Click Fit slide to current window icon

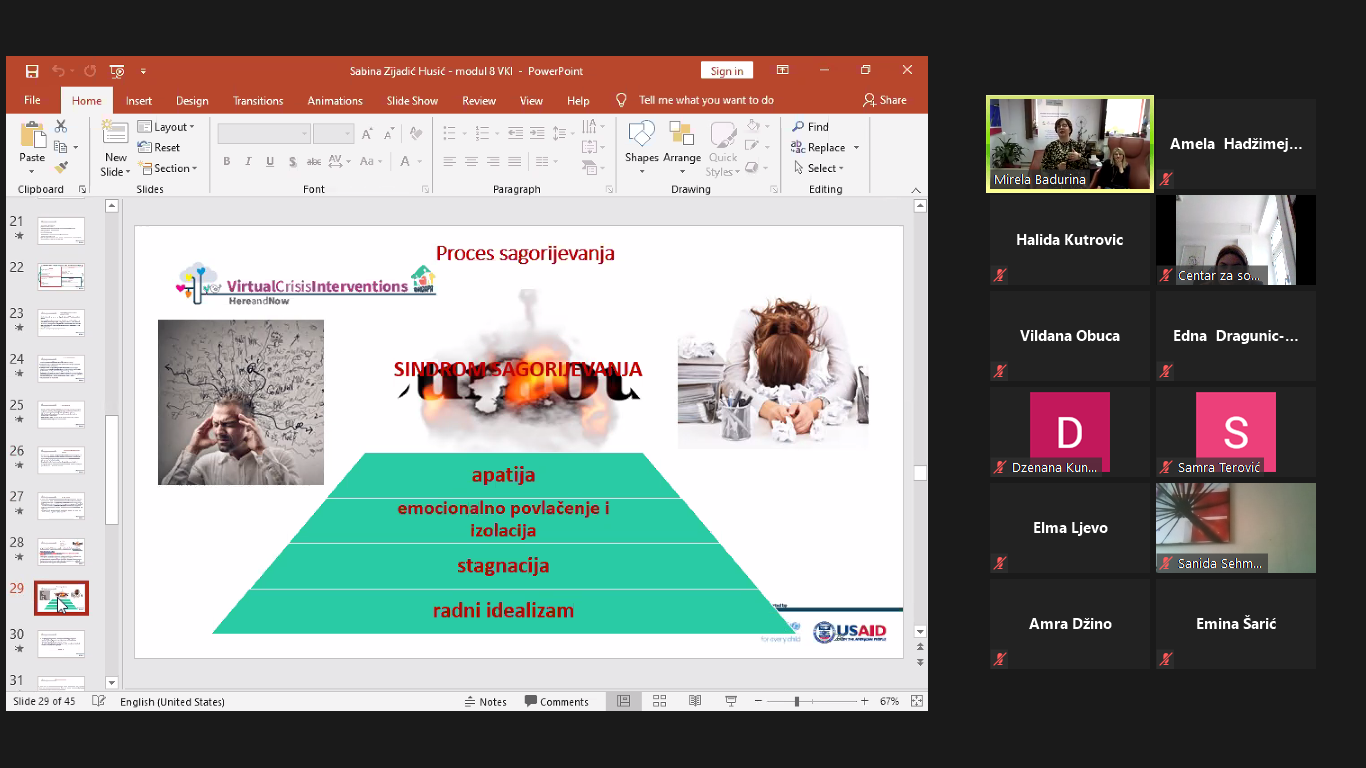916,701
